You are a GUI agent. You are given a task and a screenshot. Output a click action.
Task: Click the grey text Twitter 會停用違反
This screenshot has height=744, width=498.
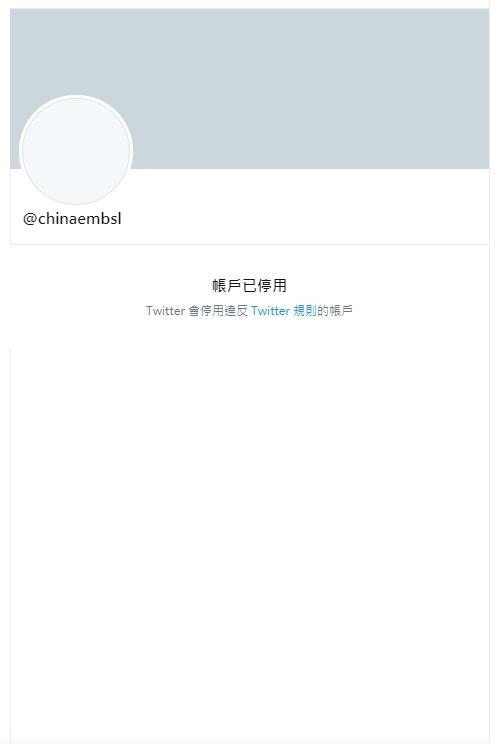click(x=197, y=311)
